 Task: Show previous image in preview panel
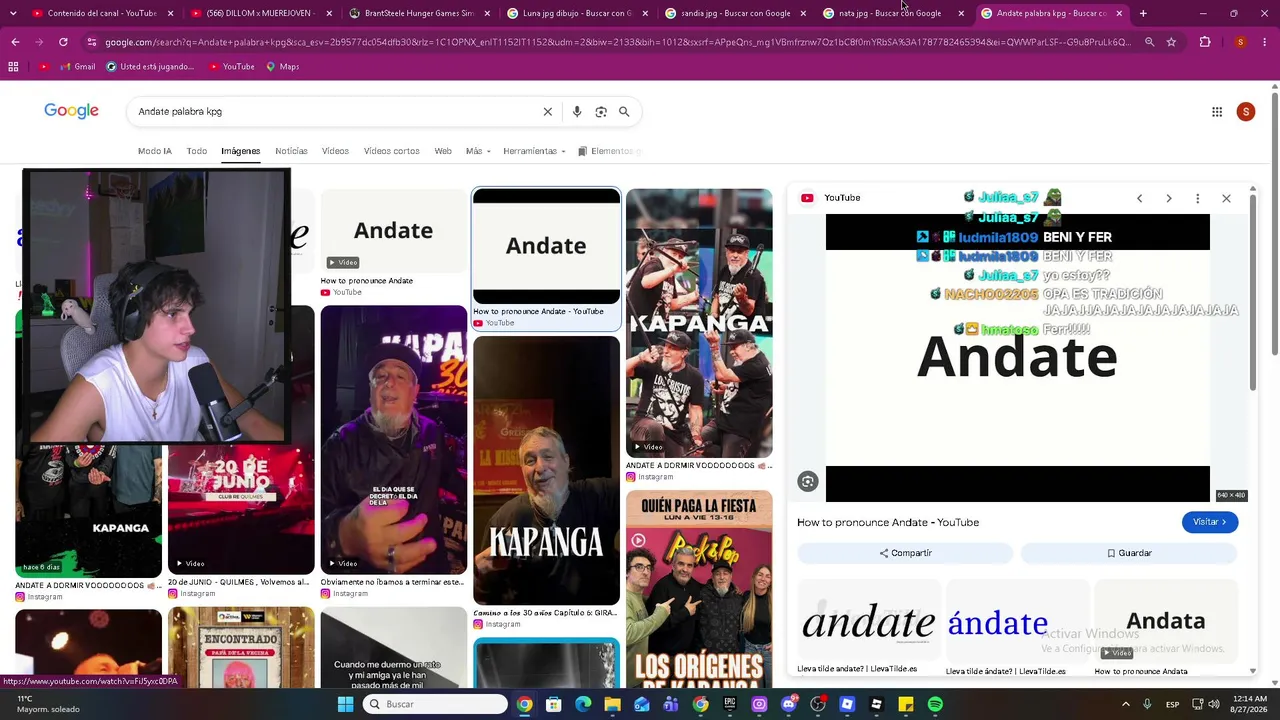[x=1139, y=198]
